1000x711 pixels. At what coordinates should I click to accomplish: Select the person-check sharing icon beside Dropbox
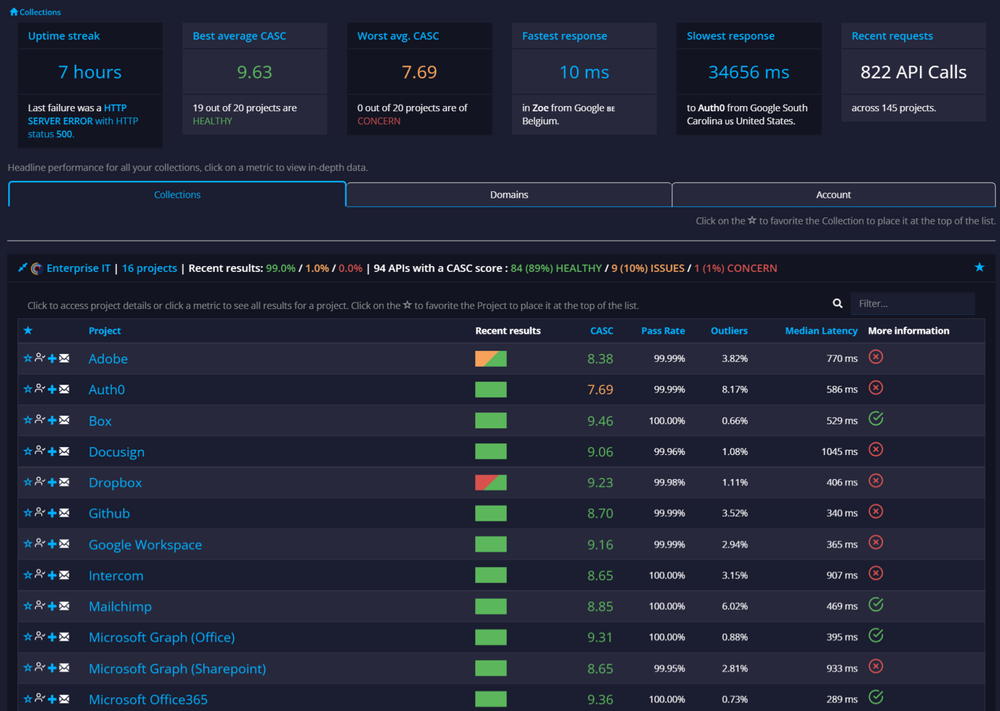pyautogui.click(x=39, y=482)
